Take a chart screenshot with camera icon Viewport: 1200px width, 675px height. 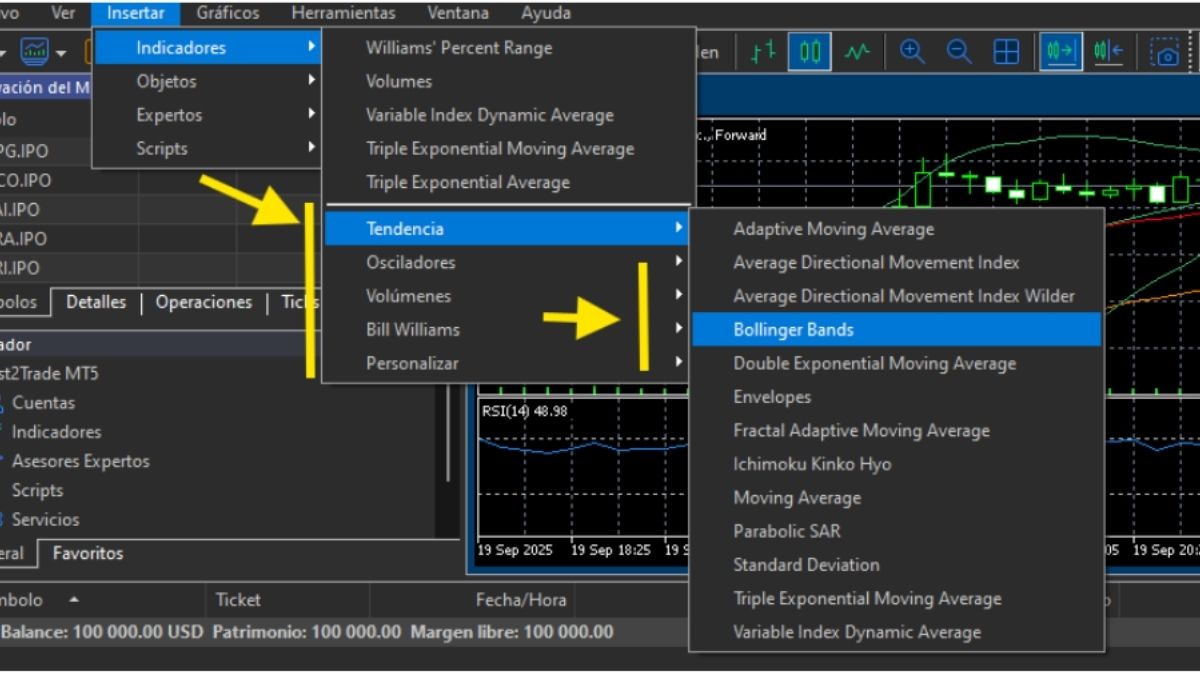tap(1166, 52)
